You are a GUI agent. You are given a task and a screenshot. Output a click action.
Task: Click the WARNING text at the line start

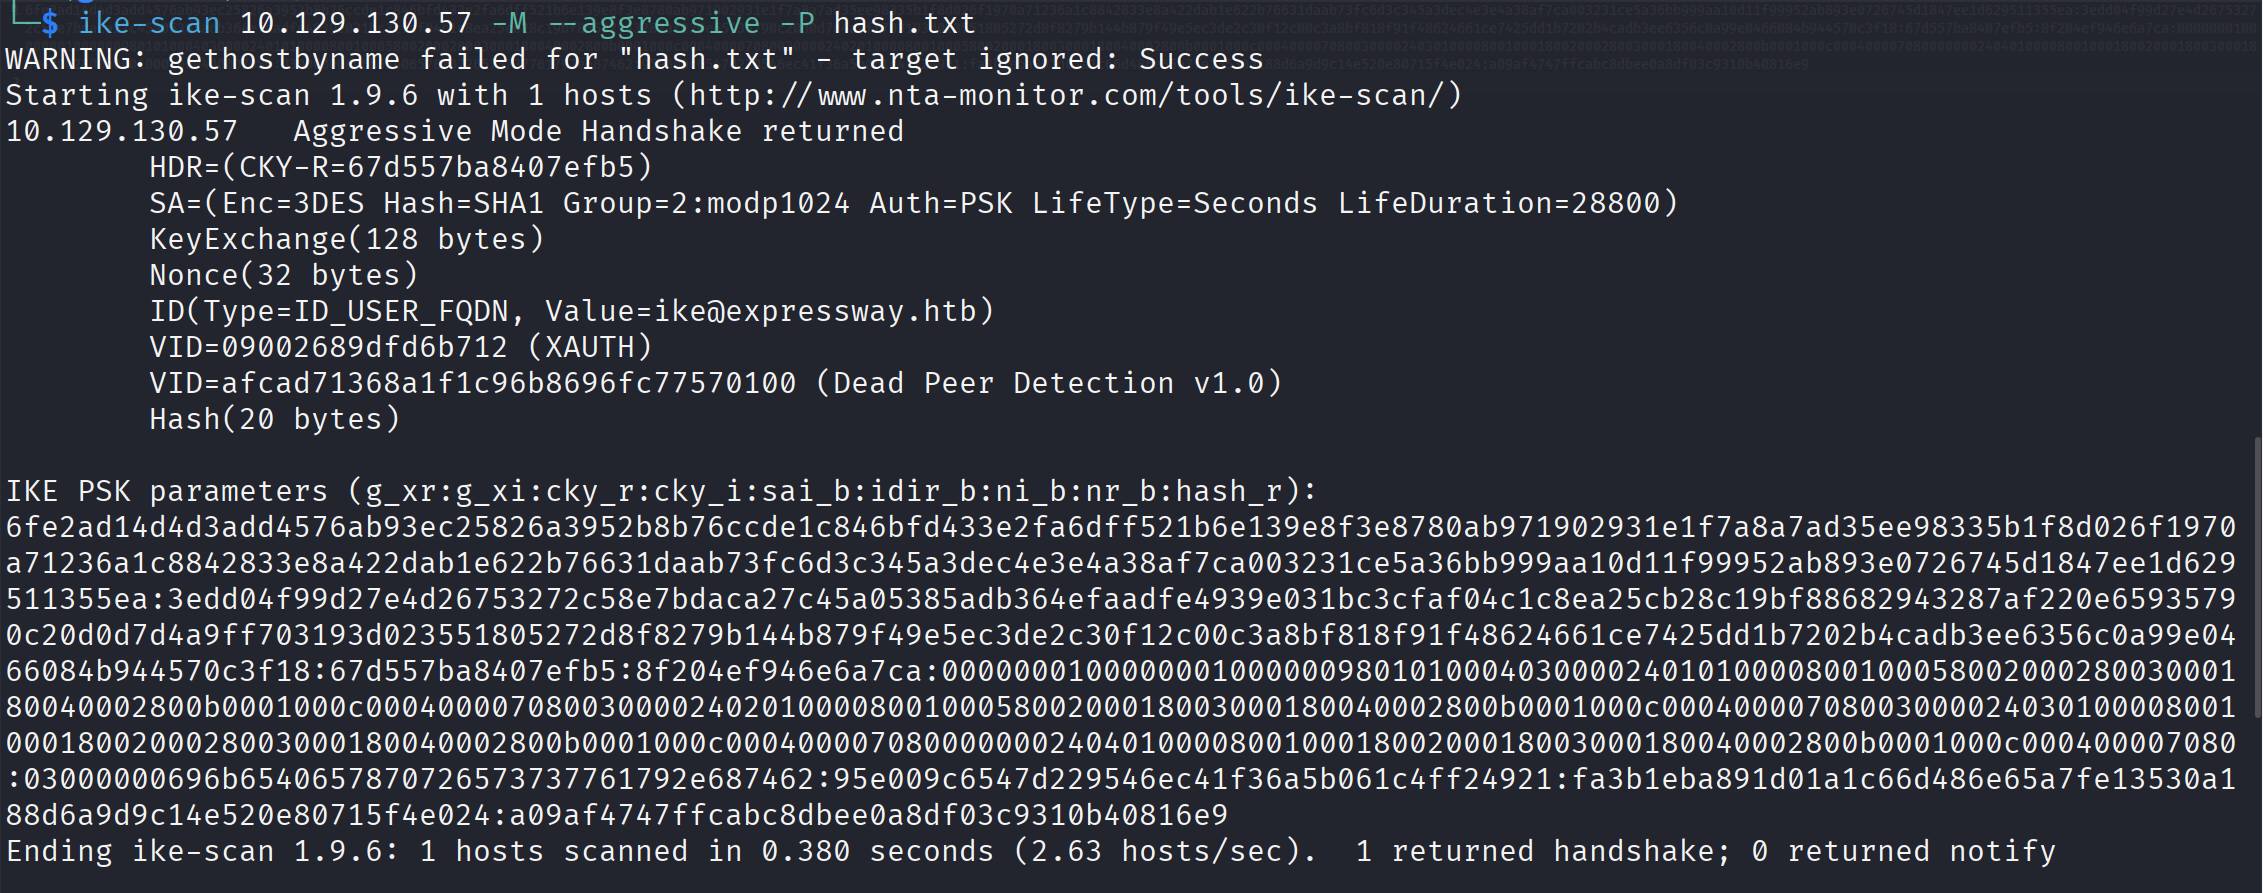point(75,60)
